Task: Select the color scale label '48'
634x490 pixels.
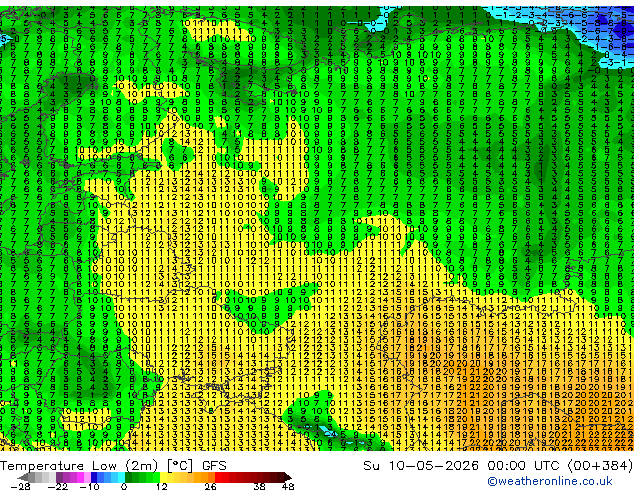Action: coord(288,486)
